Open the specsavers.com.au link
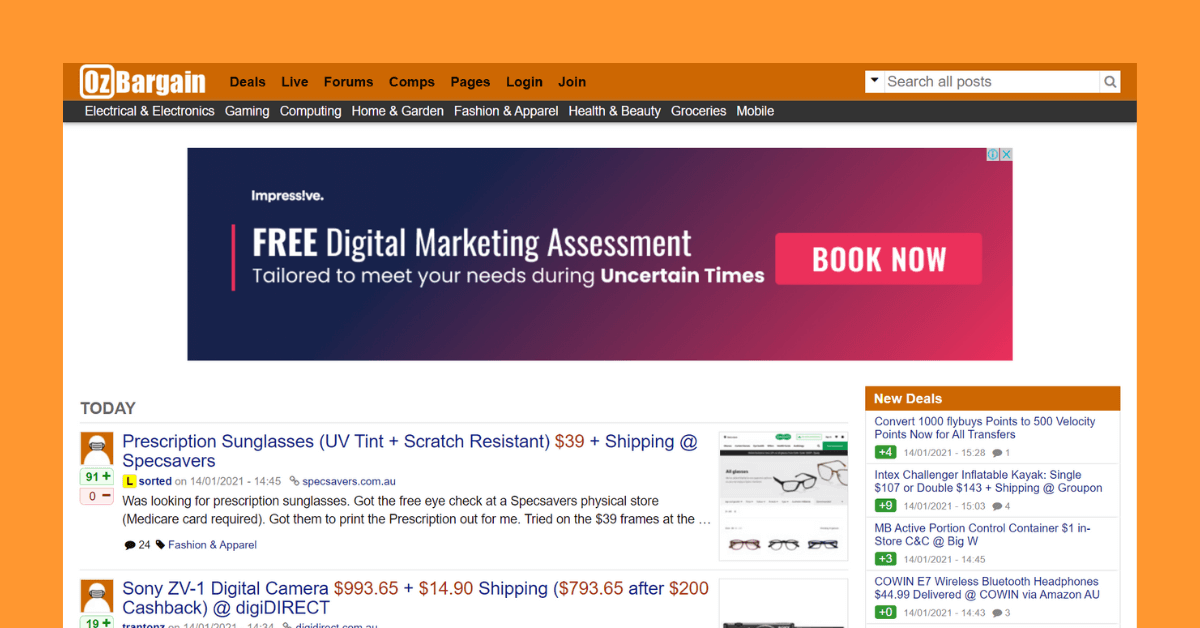This screenshot has height=628, width=1200. pos(350,481)
